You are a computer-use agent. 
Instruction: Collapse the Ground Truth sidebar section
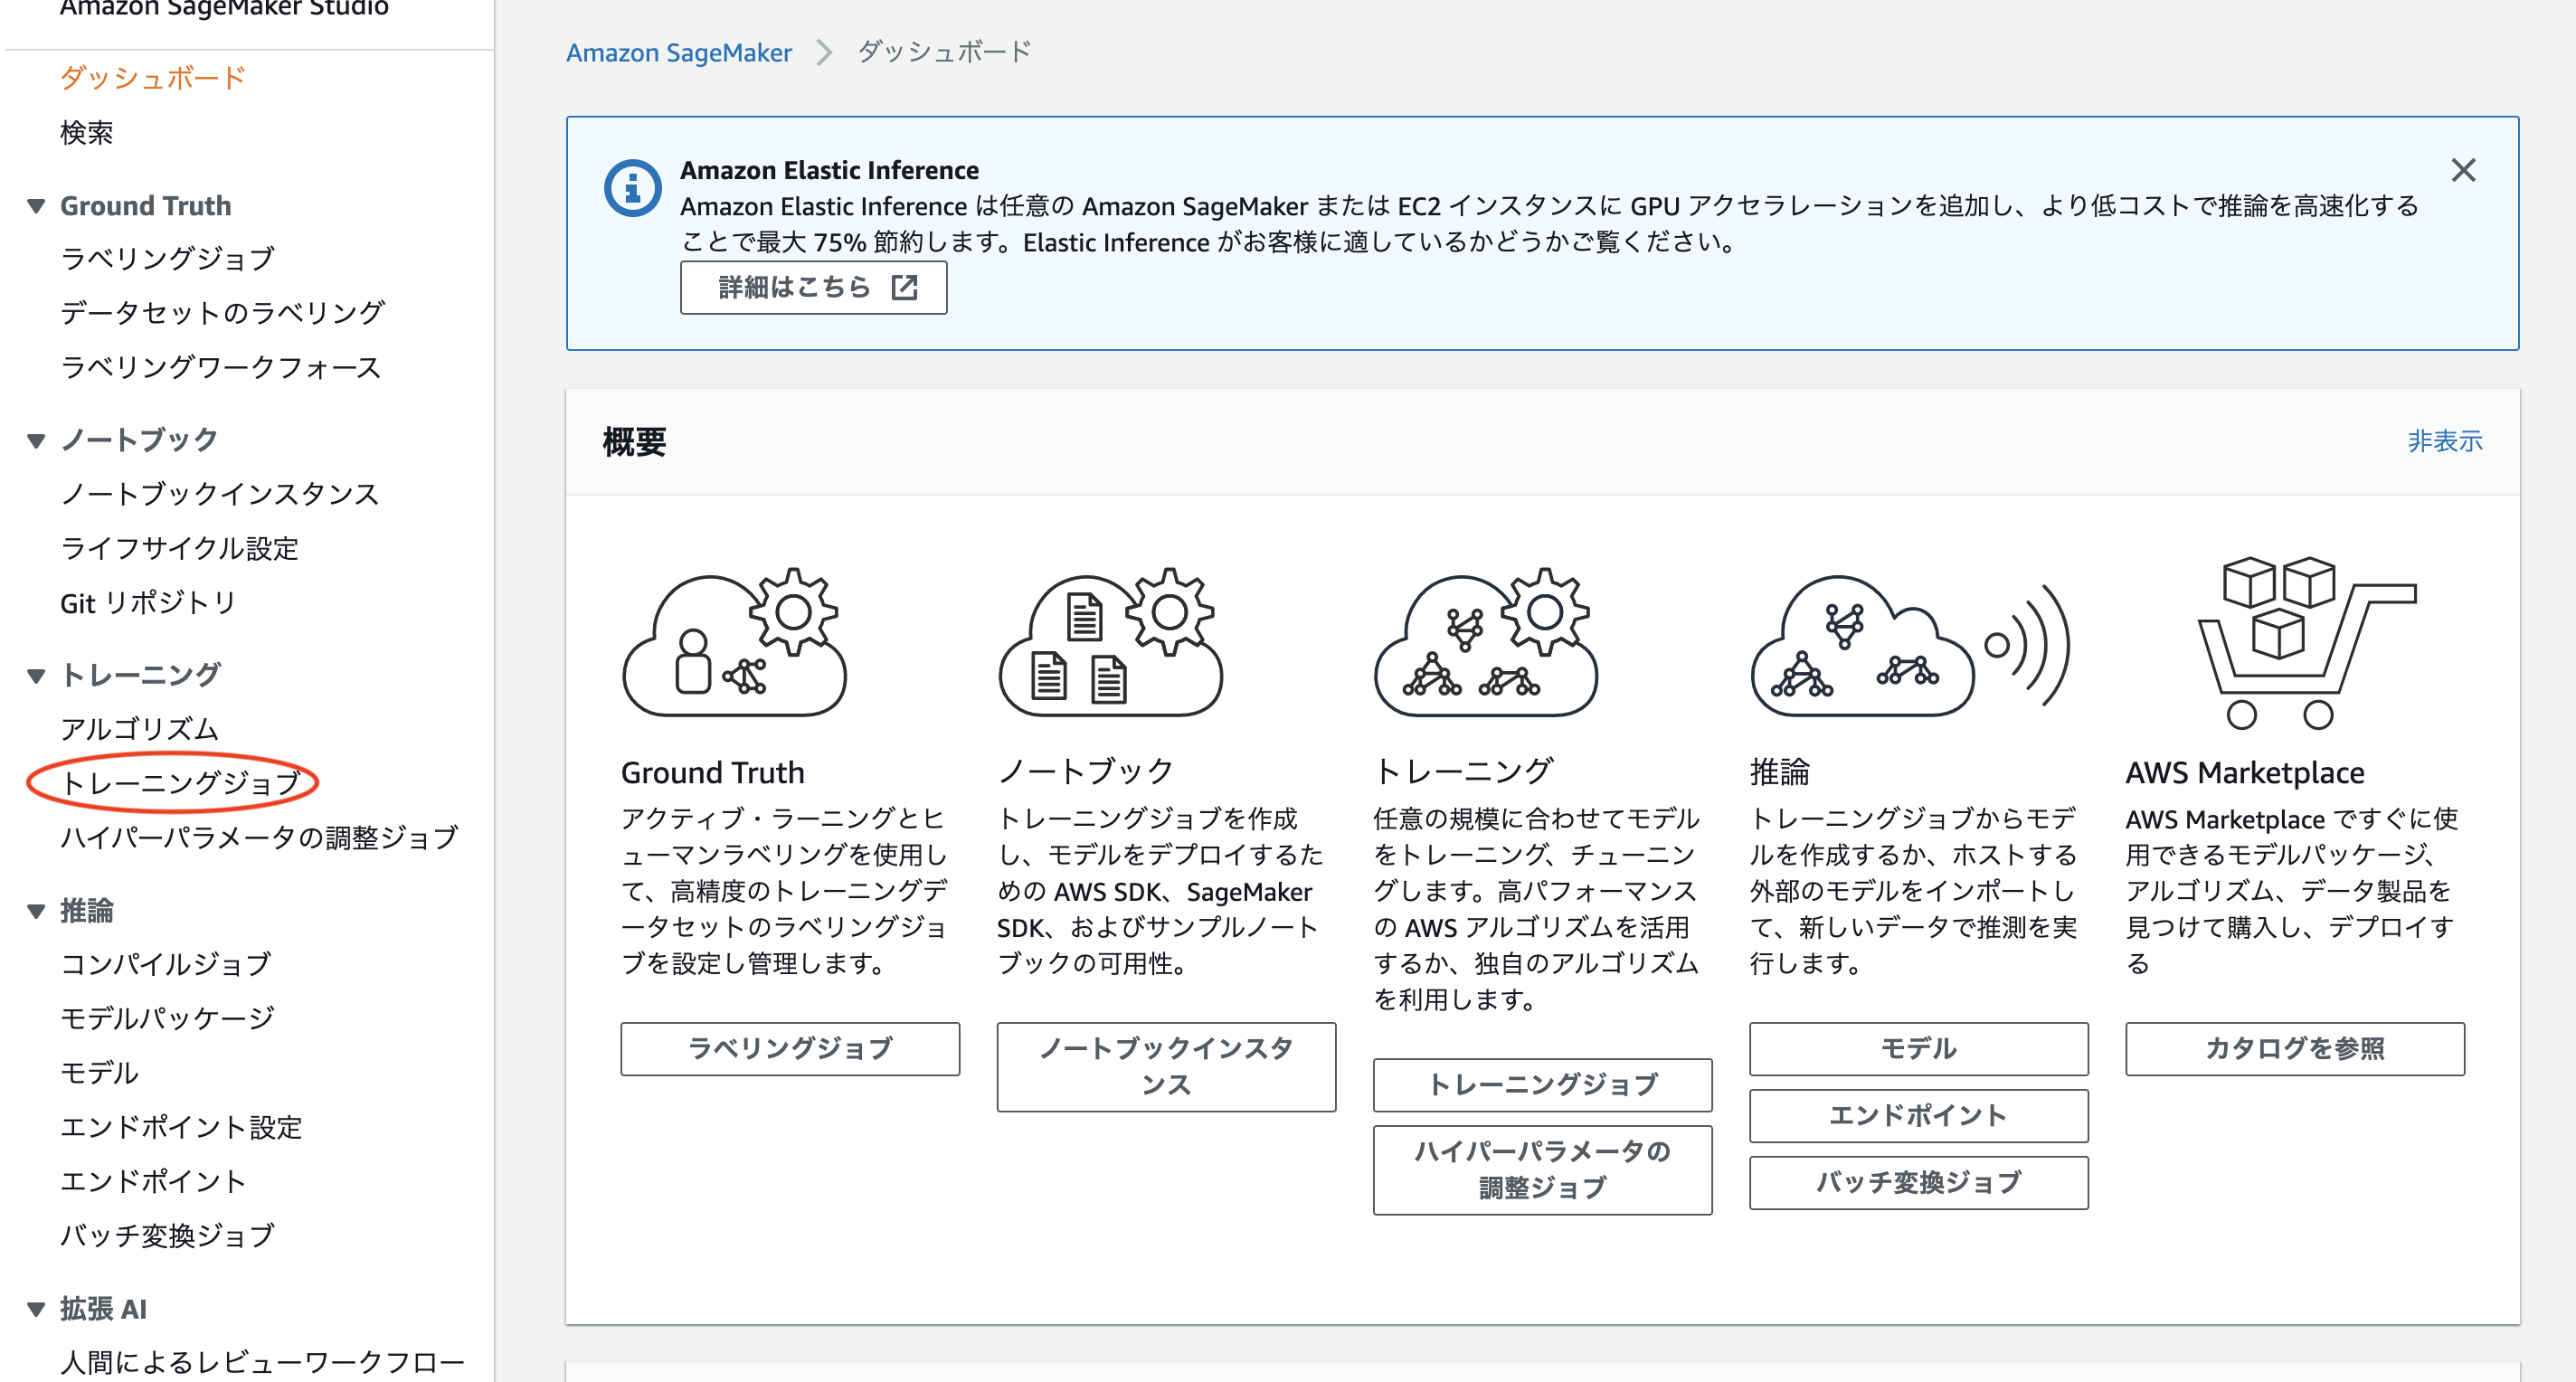pyautogui.click(x=36, y=206)
